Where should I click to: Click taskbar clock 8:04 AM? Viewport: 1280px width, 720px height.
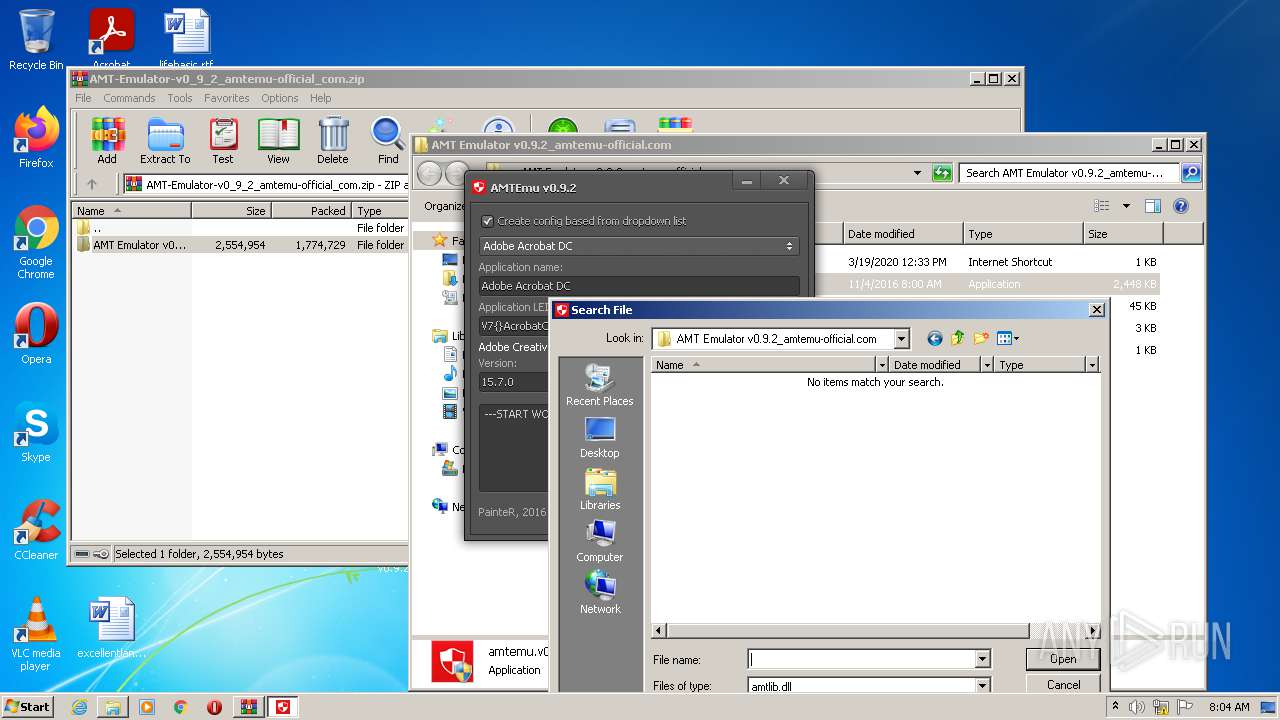point(1229,707)
